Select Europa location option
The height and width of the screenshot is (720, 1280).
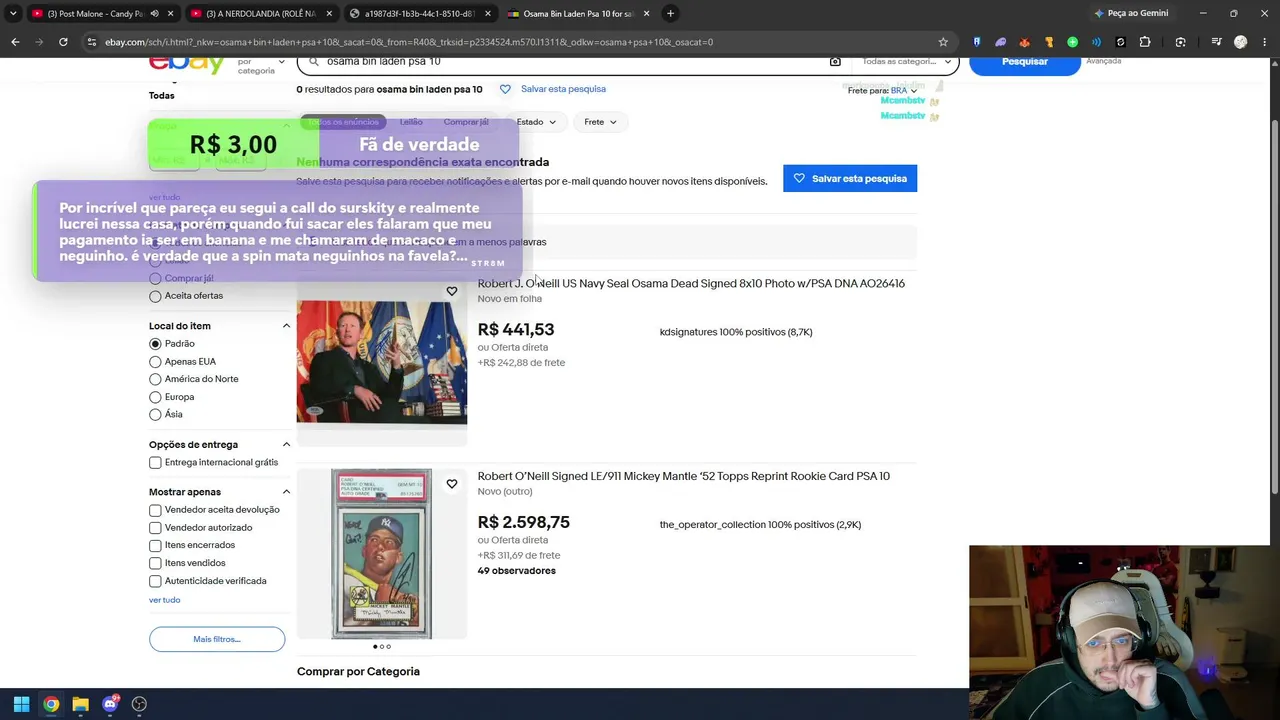pos(155,397)
